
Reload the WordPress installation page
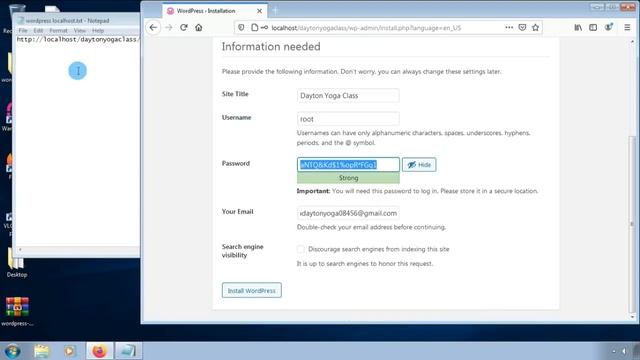click(x=184, y=27)
